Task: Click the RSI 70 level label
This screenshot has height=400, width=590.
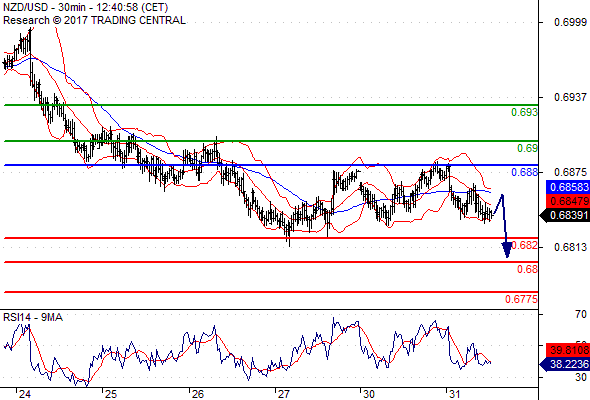Action: [x=581, y=314]
